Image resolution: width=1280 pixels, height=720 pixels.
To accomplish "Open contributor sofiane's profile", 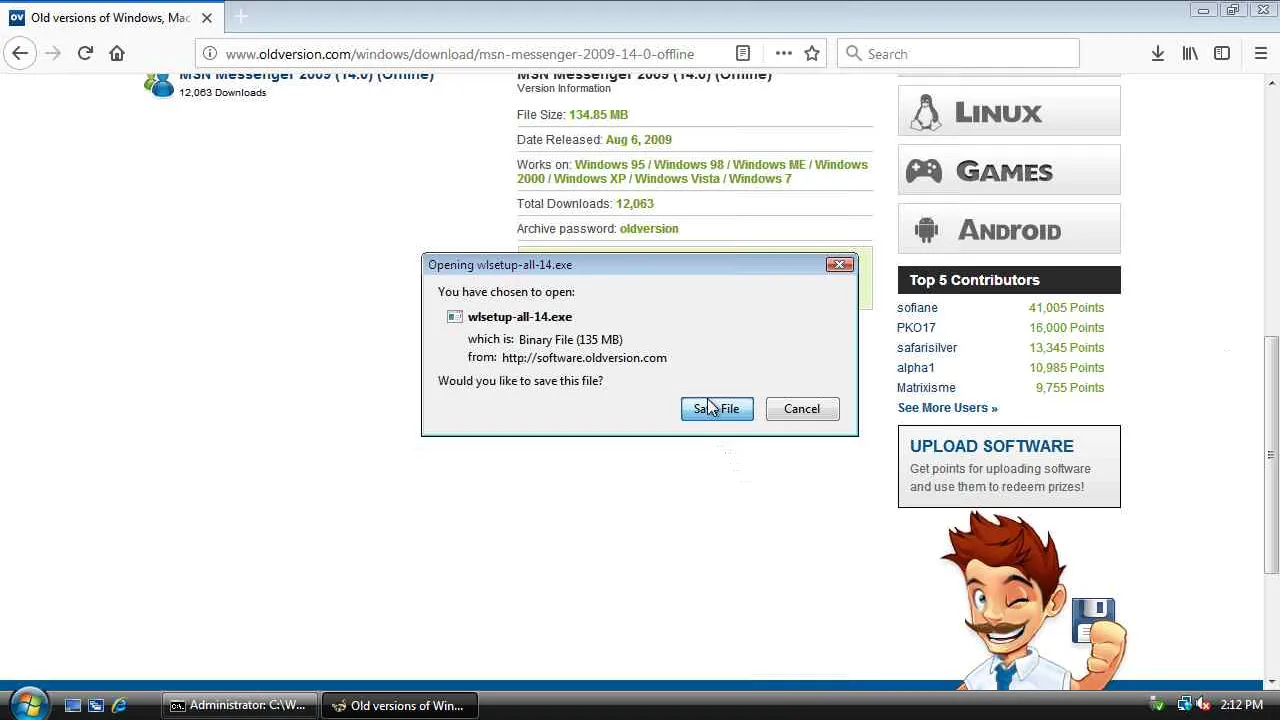I will click(x=917, y=308).
